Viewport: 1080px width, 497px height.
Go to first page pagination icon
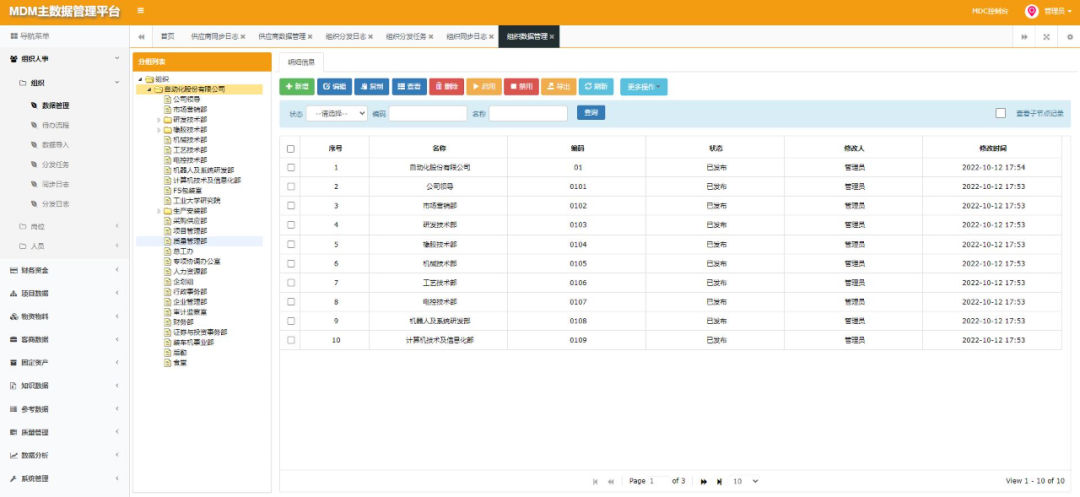tap(596, 482)
